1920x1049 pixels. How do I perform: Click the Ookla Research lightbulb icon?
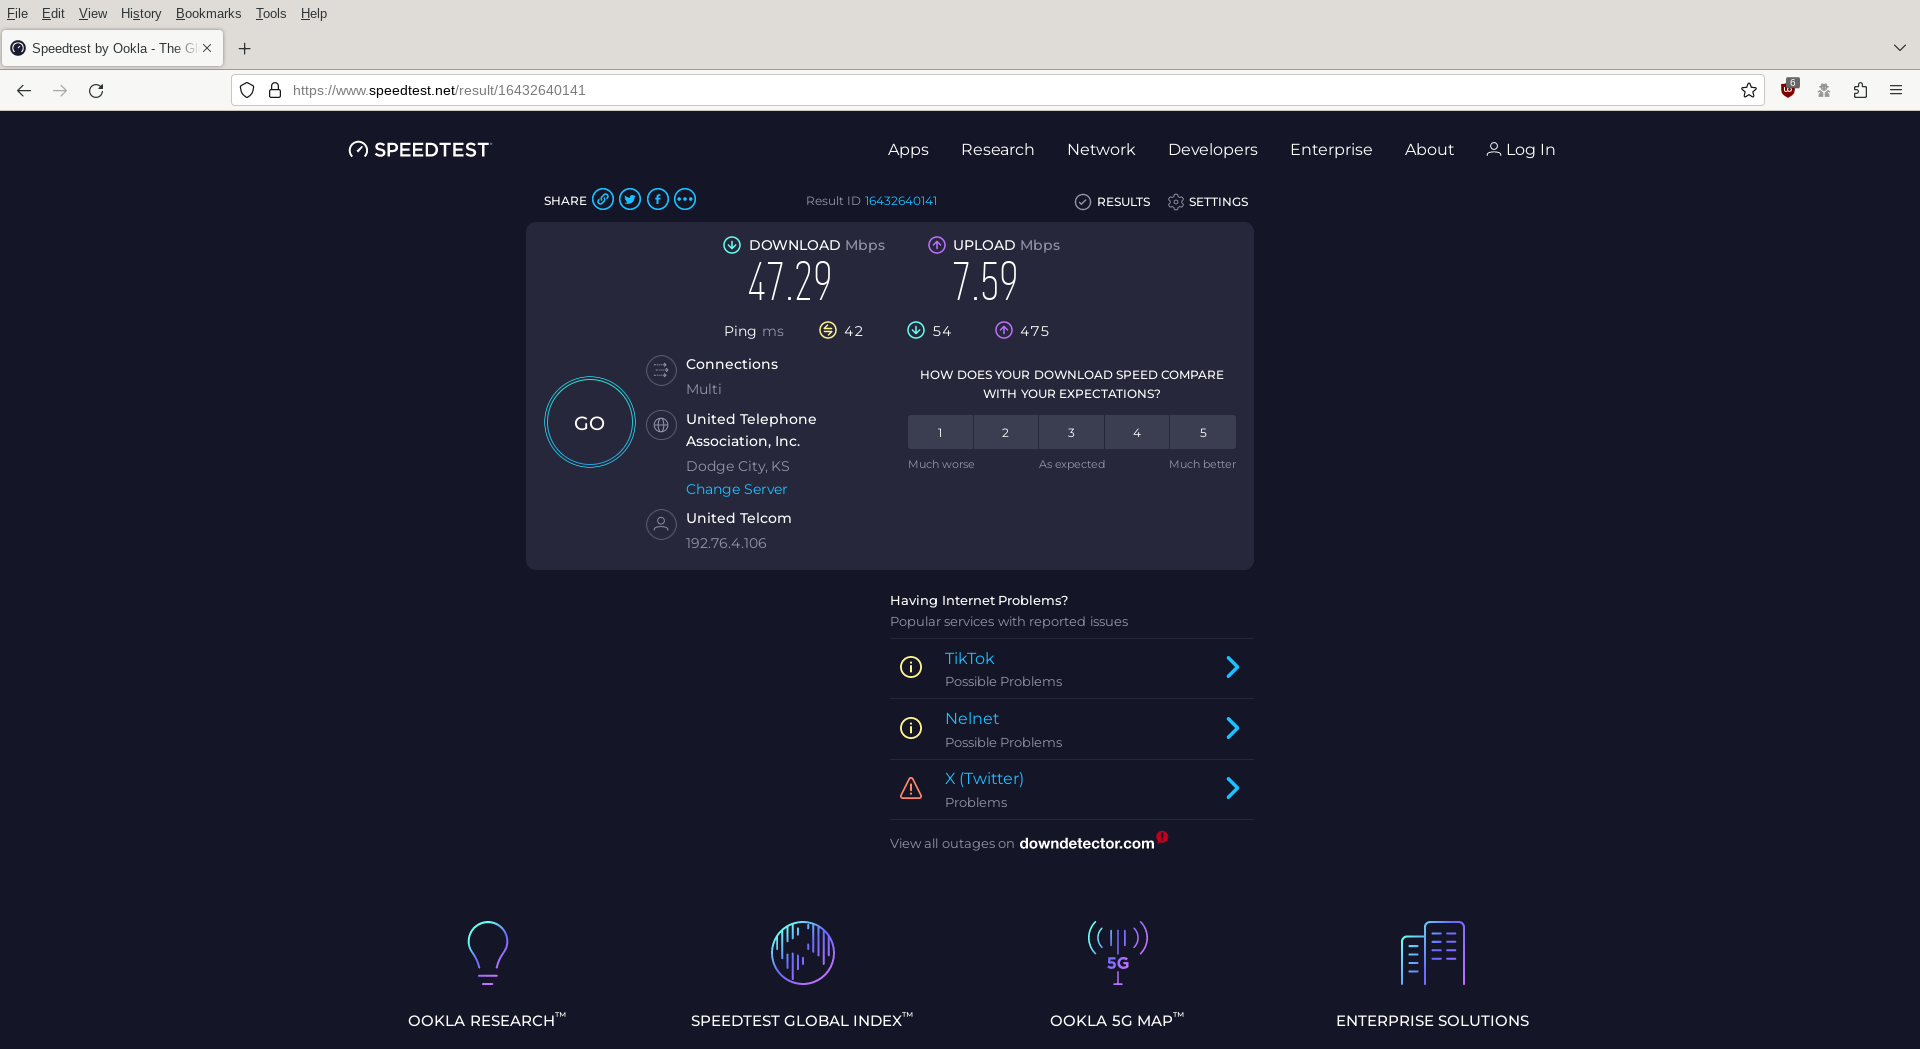tap(488, 953)
